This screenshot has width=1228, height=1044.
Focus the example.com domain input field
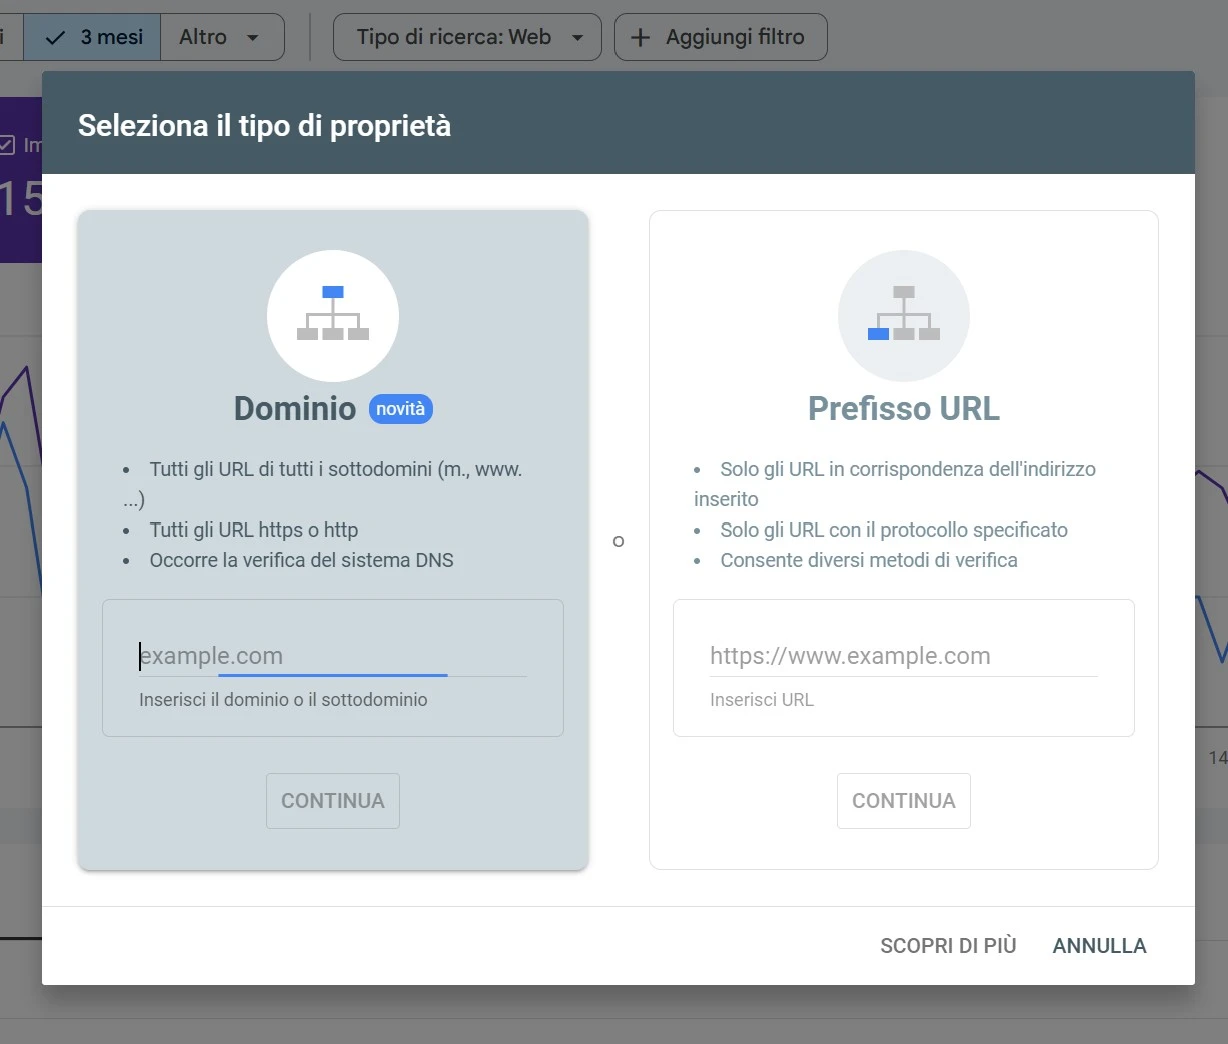332,656
